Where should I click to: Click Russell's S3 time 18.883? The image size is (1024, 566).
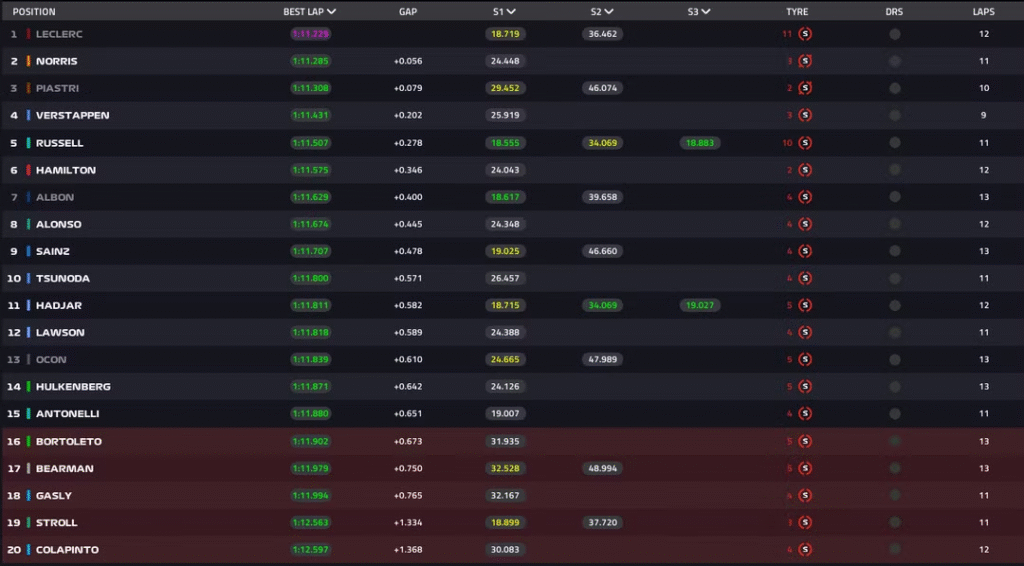[x=699, y=142]
